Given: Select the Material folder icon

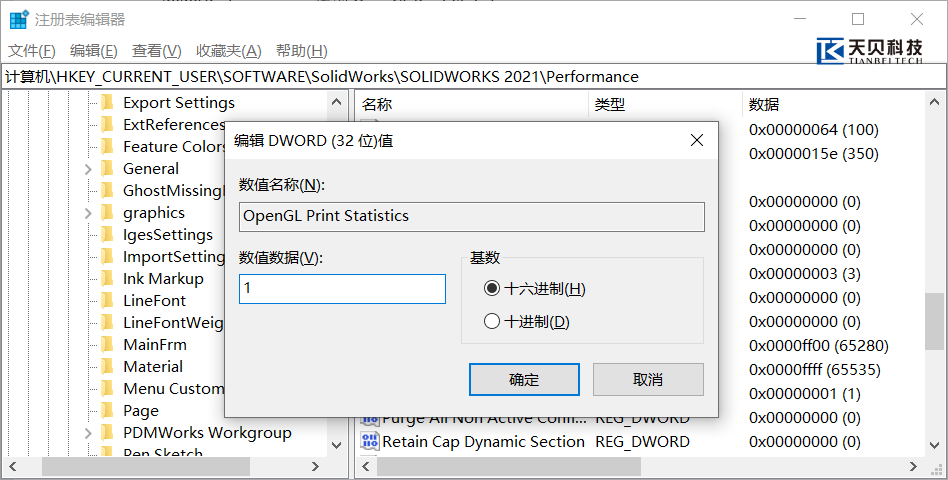Looking at the screenshot, I should (108, 366).
